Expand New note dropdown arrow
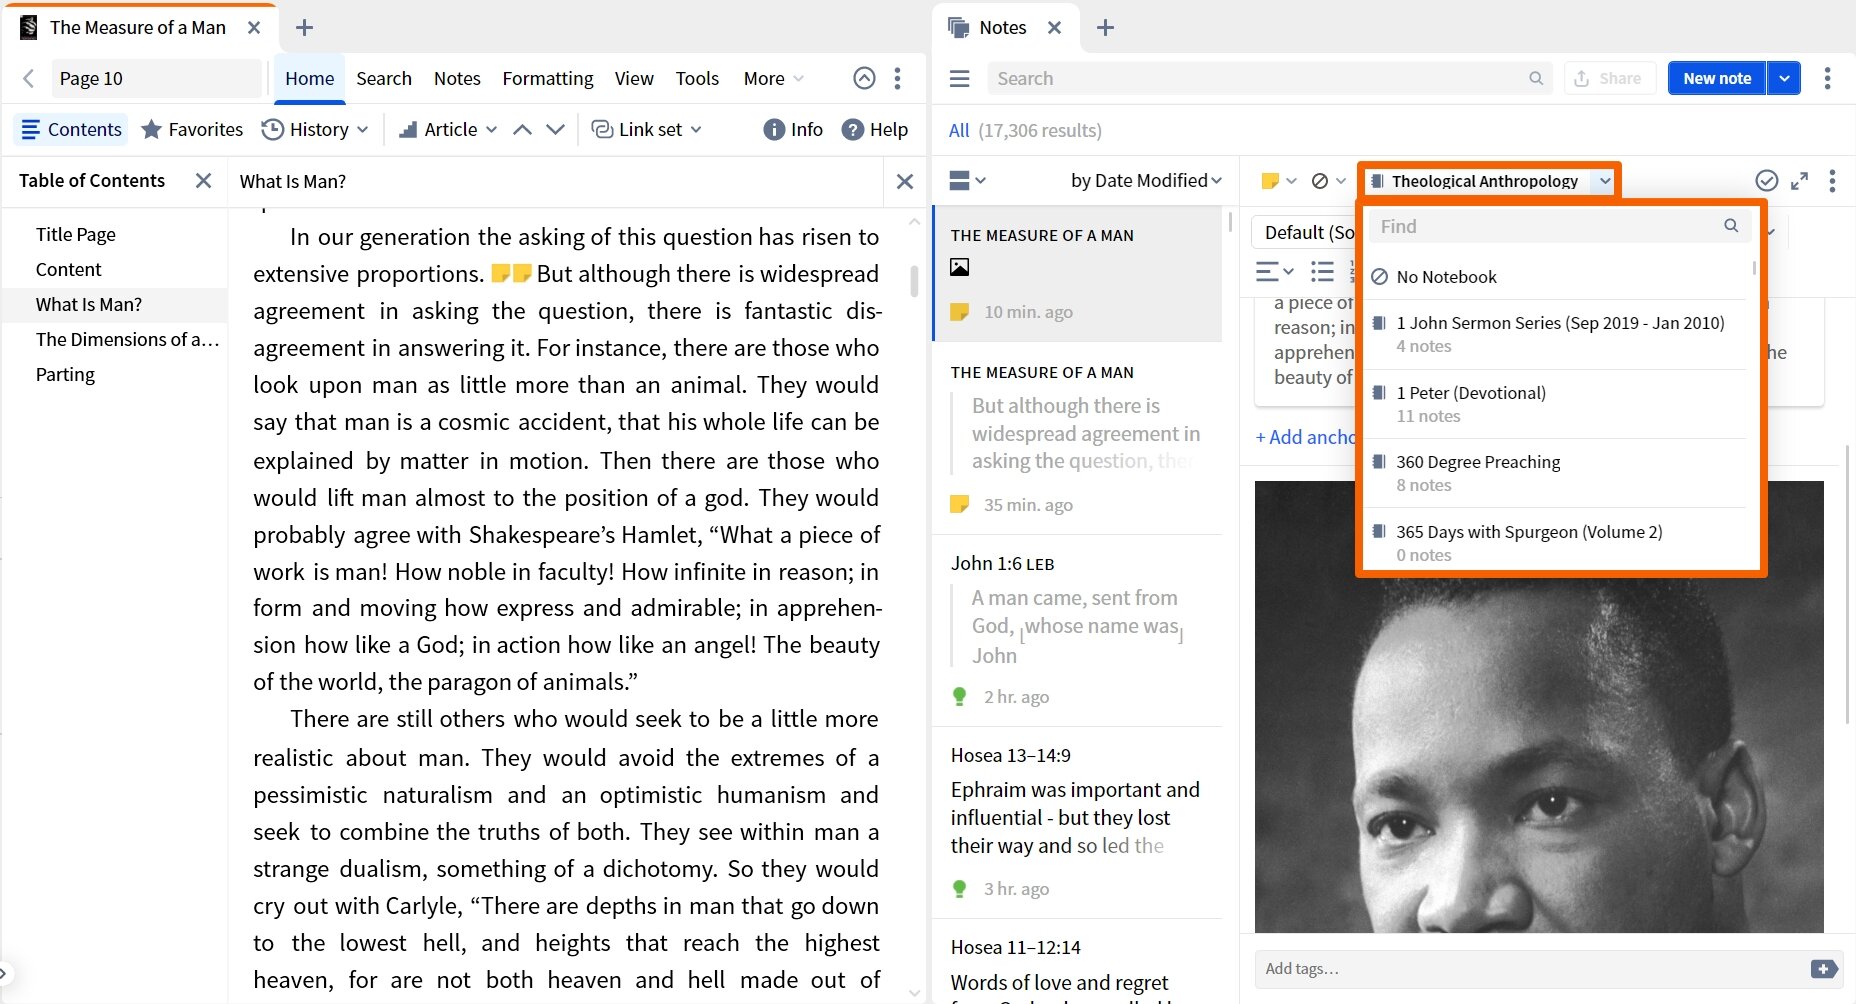The image size is (1856, 1004). tap(1784, 78)
